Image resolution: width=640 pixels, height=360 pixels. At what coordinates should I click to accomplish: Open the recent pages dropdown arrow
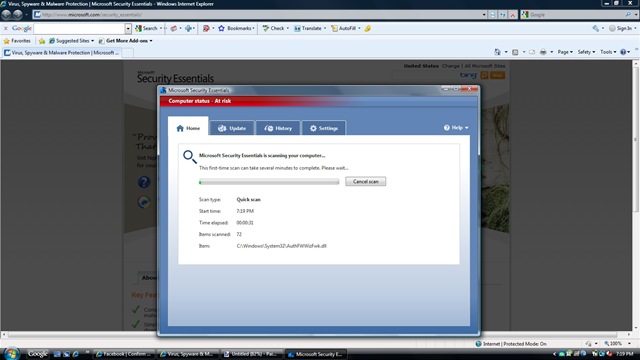(27, 15)
